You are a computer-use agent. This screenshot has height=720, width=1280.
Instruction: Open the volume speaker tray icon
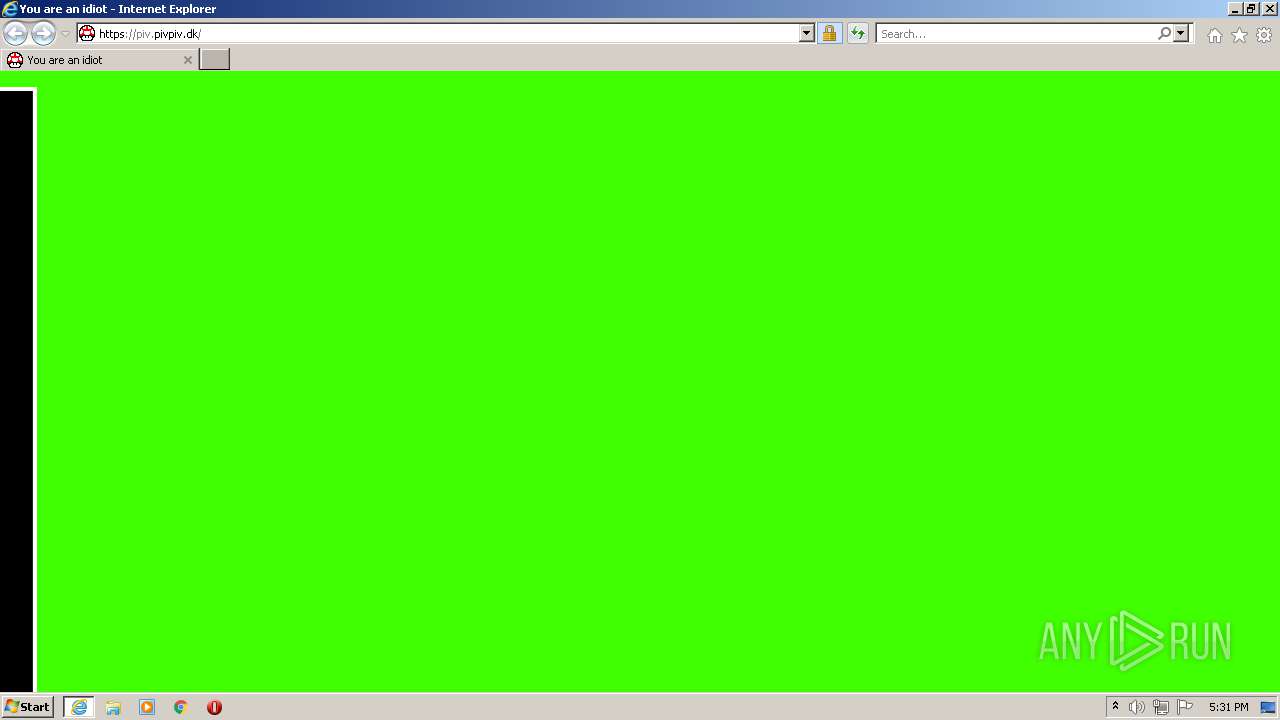click(x=1137, y=707)
